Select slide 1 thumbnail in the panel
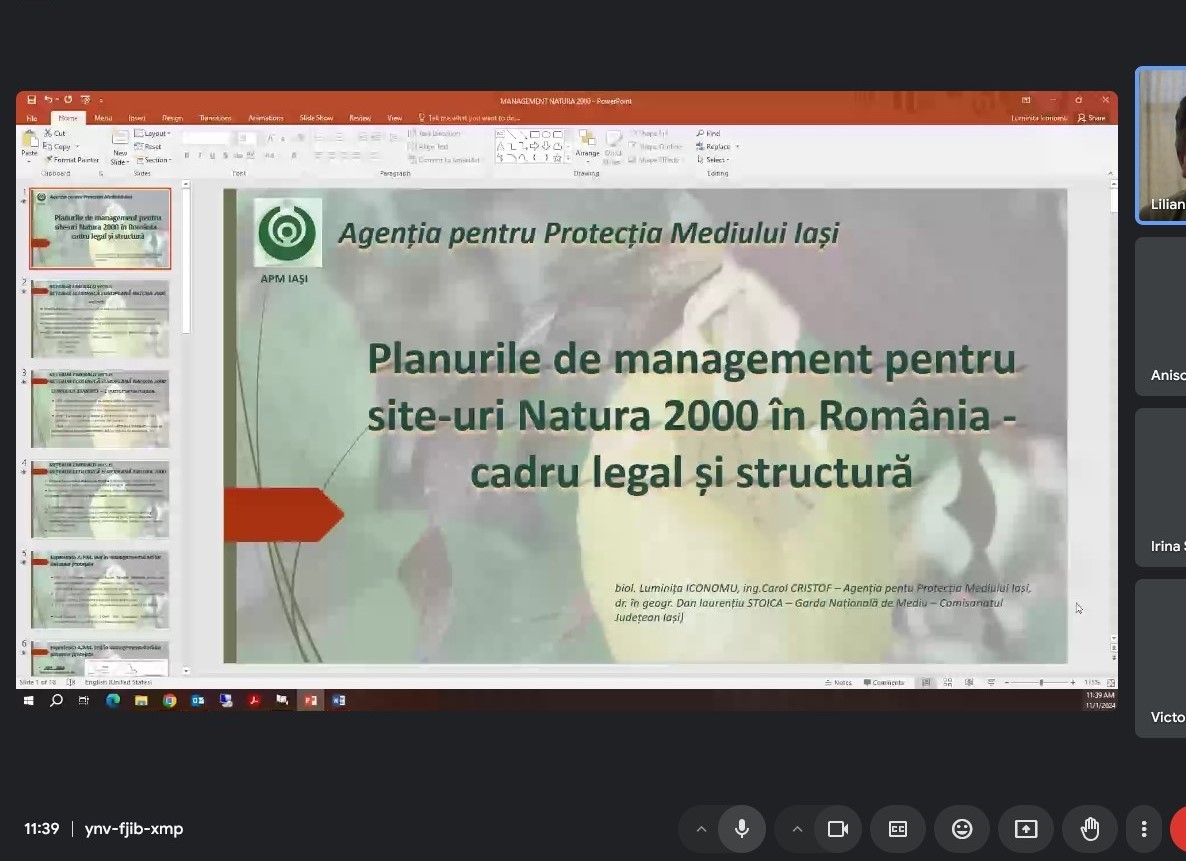 point(100,228)
